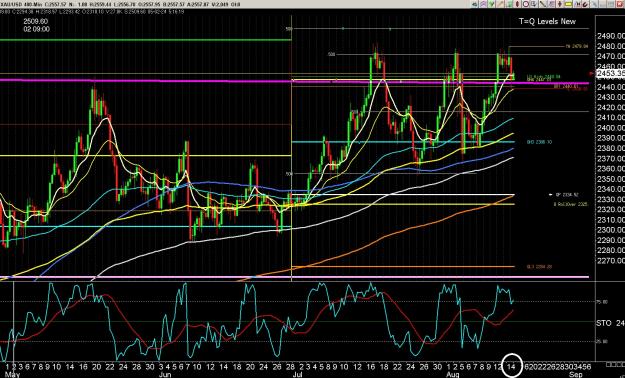The image size is (625, 378).
Task: Click the green checkmark toolbar icon
Action: coord(491,4)
